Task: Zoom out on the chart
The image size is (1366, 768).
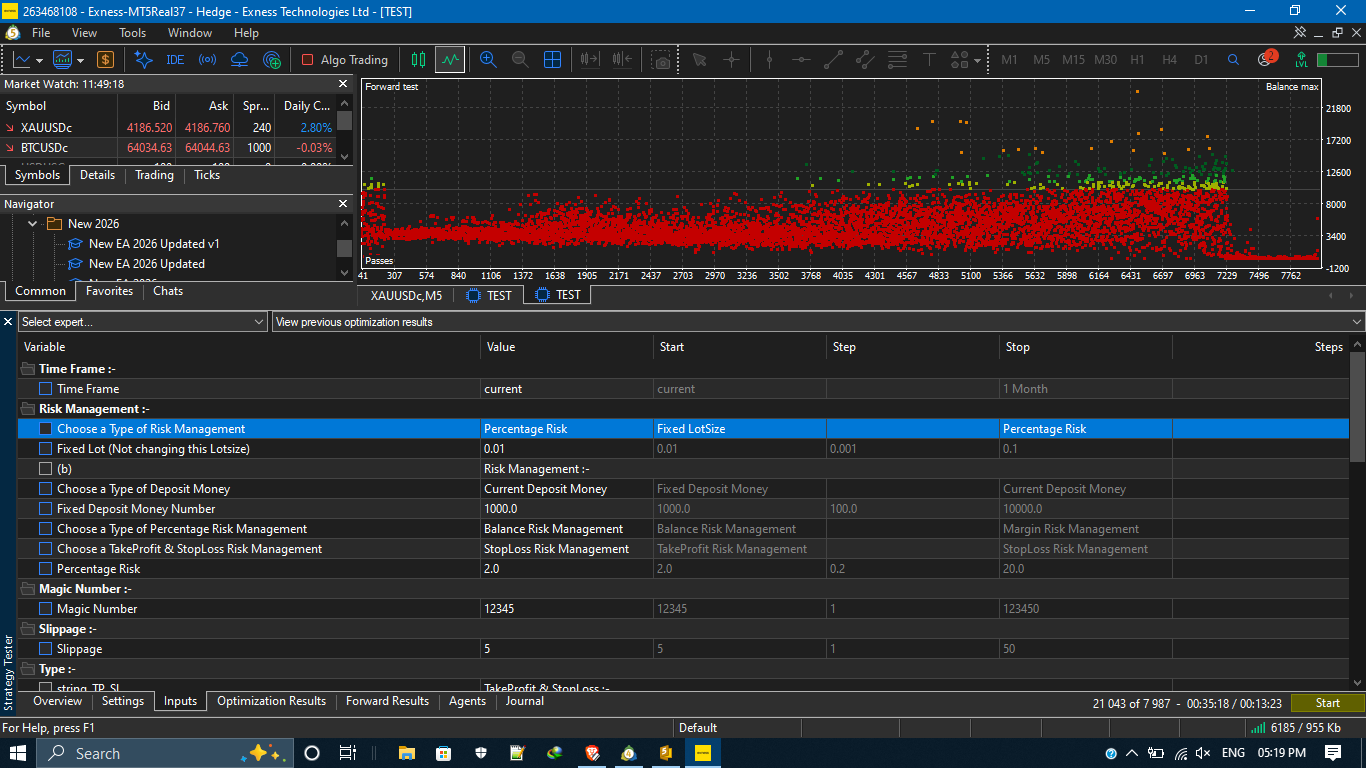Action: click(520, 60)
